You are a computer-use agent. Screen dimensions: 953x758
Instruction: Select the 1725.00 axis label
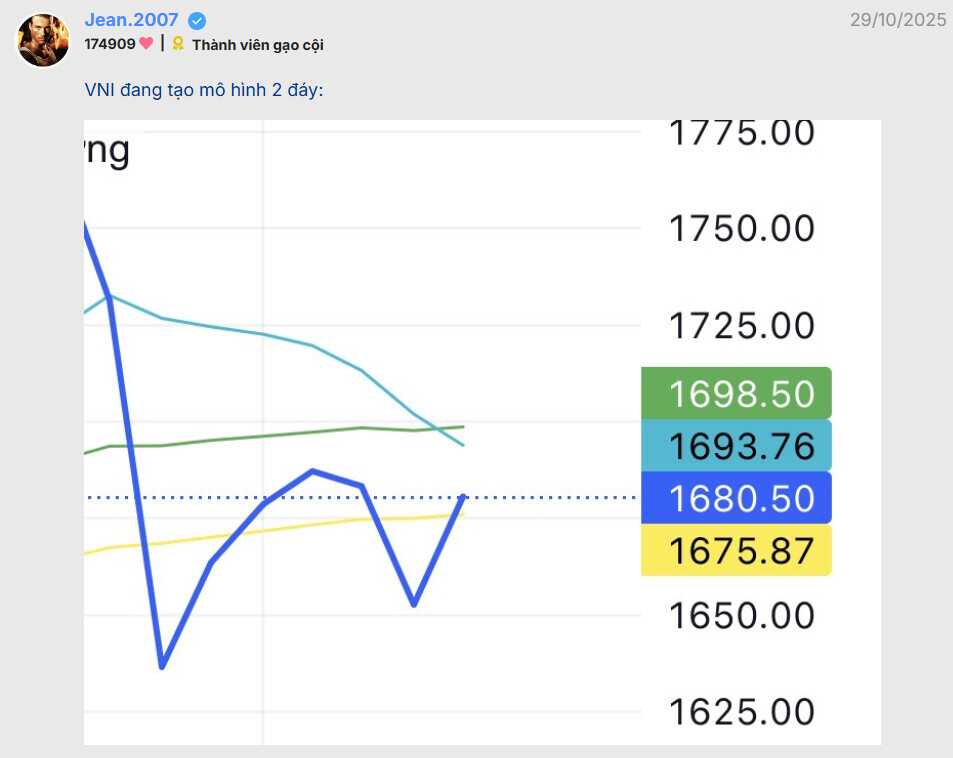point(741,326)
